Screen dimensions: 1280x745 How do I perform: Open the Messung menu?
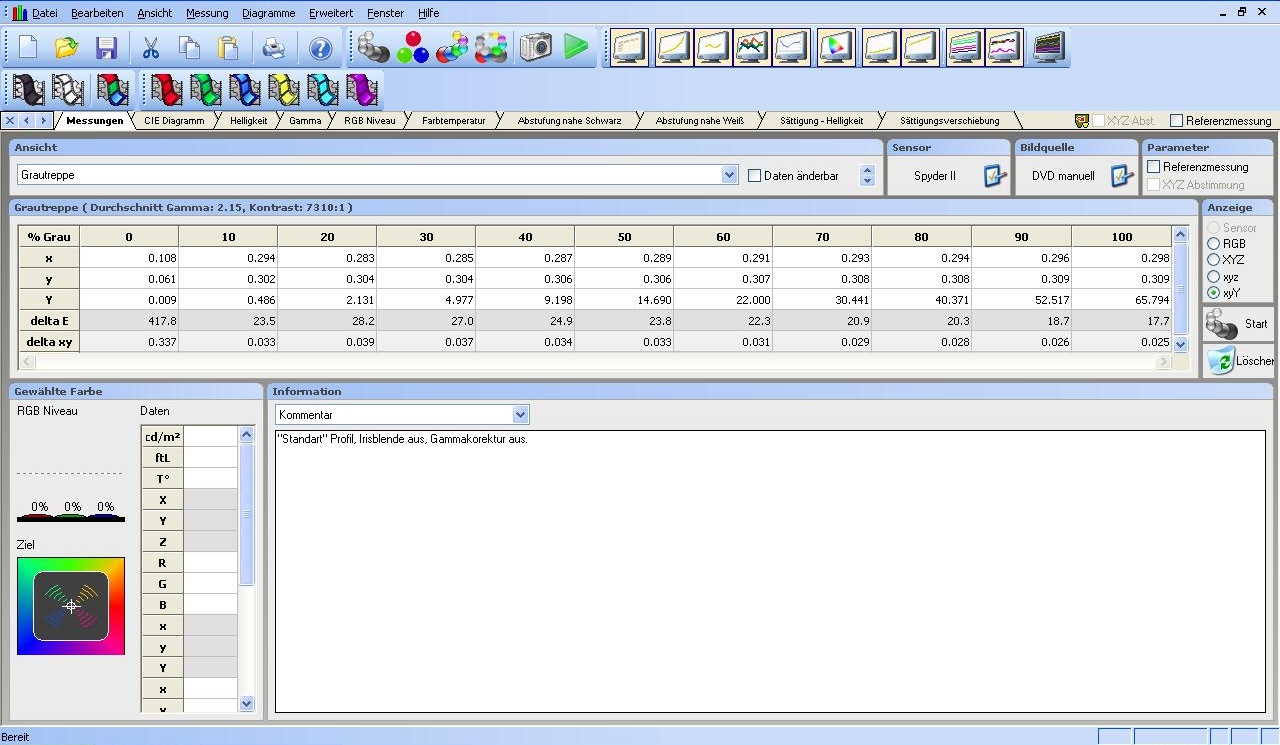(207, 13)
